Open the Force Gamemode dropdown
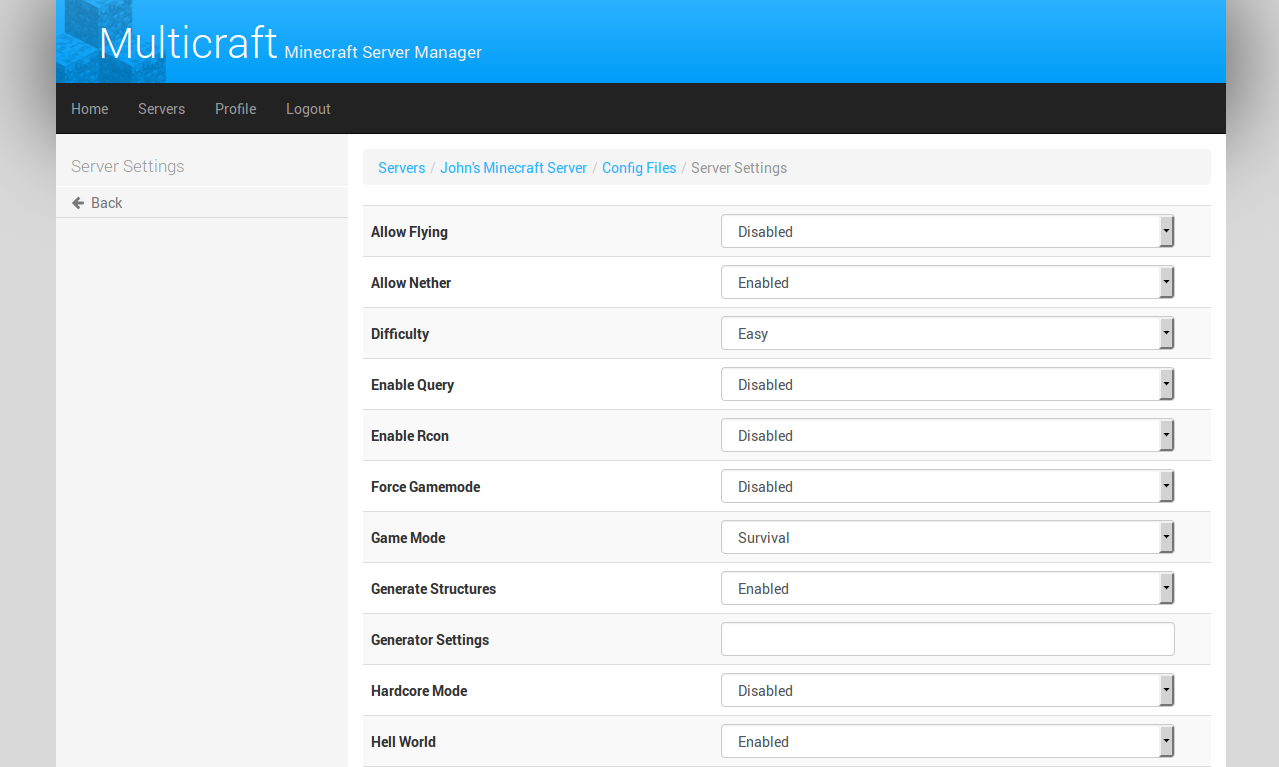This screenshot has height=767, width=1279. (947, 486)
